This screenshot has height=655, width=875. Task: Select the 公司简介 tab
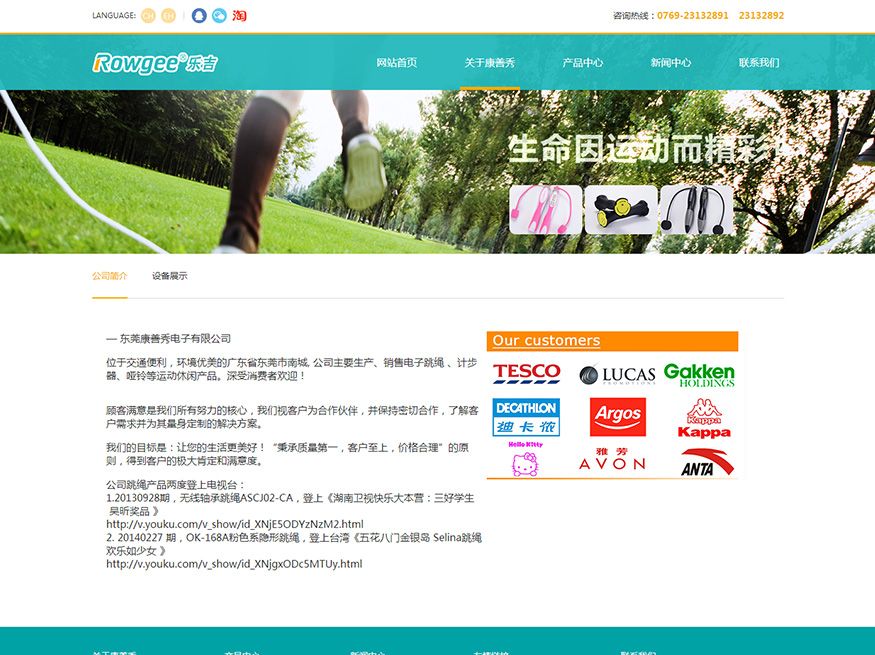pyautogui.click(x=110, y=276)
